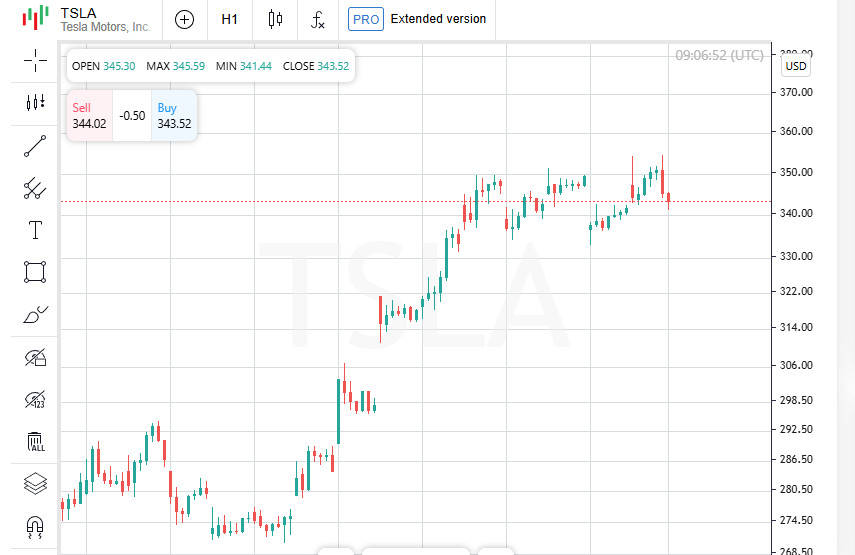Select the rectangle shape tool

(x=35, y=272)
